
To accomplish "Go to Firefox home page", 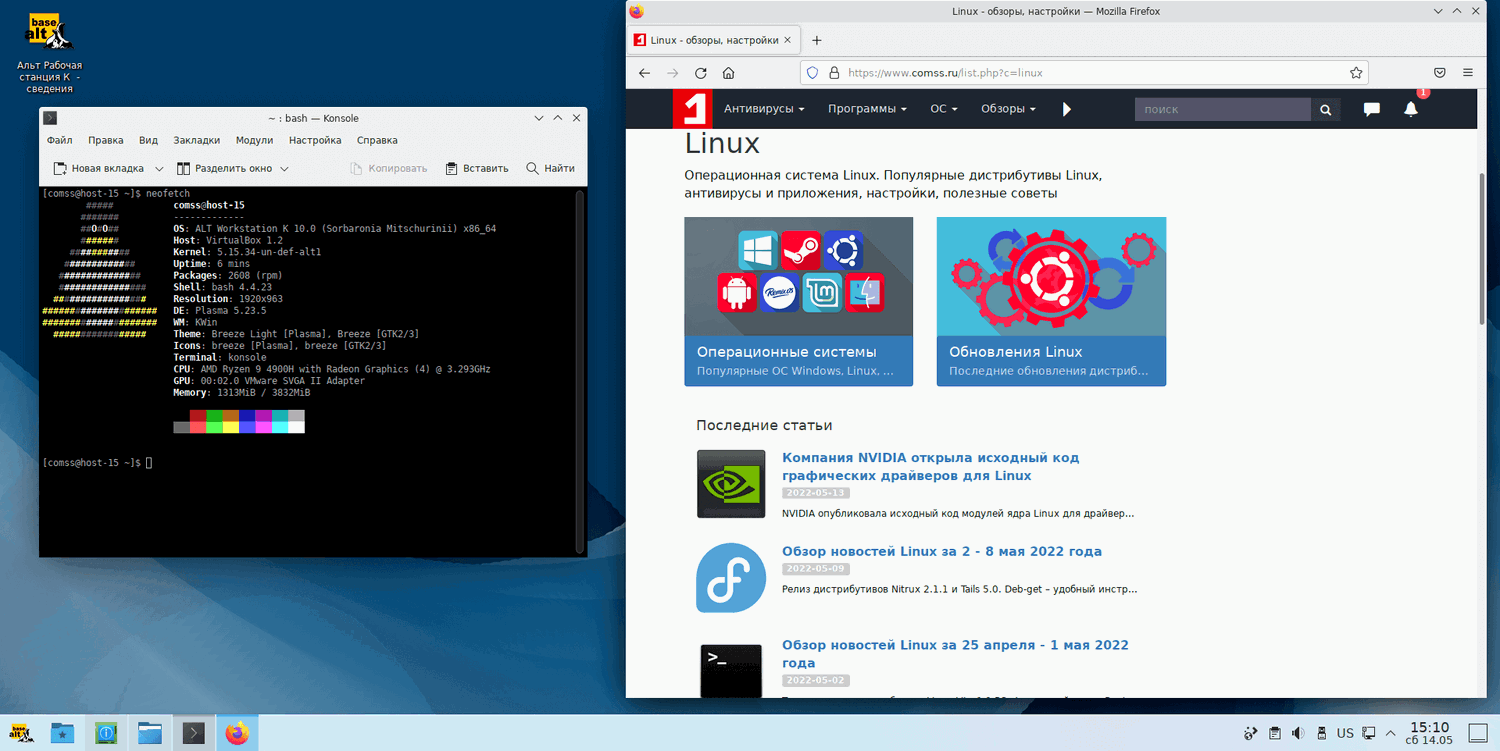I will [729, 73].
